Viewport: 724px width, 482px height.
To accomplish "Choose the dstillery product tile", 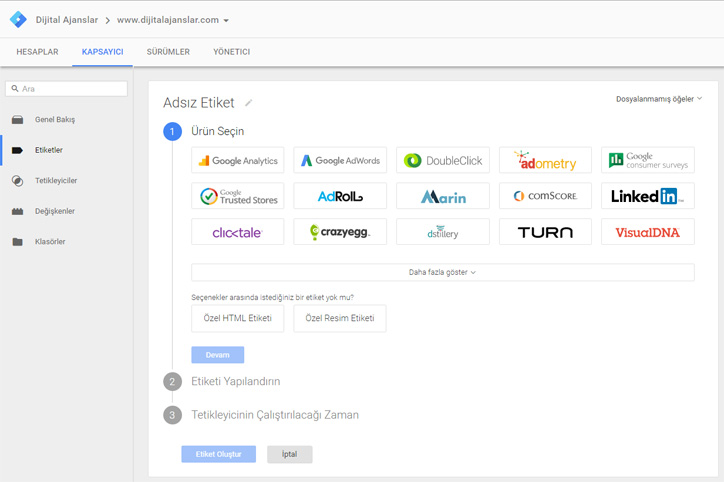I will click(443, 232).
